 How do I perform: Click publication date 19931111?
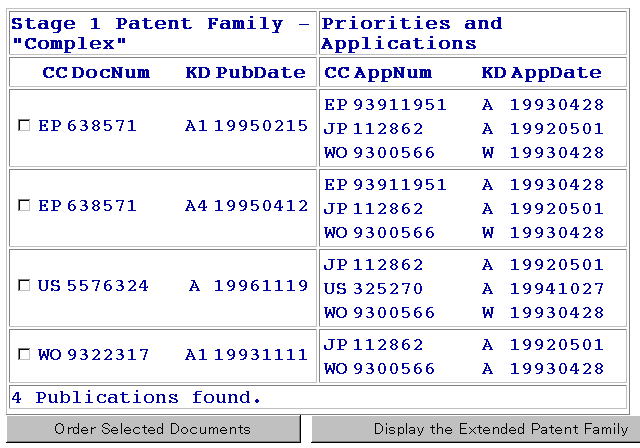tap(260, 354)
